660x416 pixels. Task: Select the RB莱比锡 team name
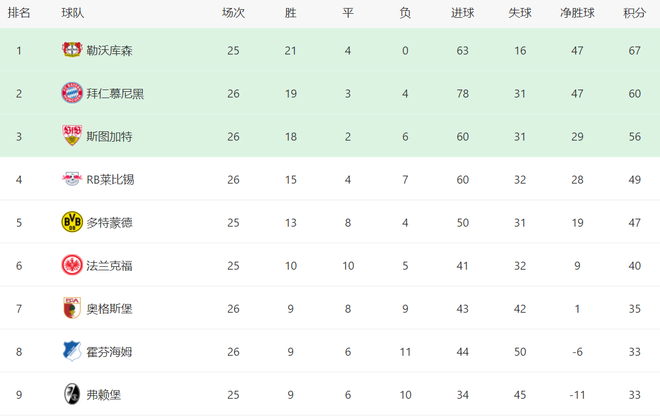(110, 179)
